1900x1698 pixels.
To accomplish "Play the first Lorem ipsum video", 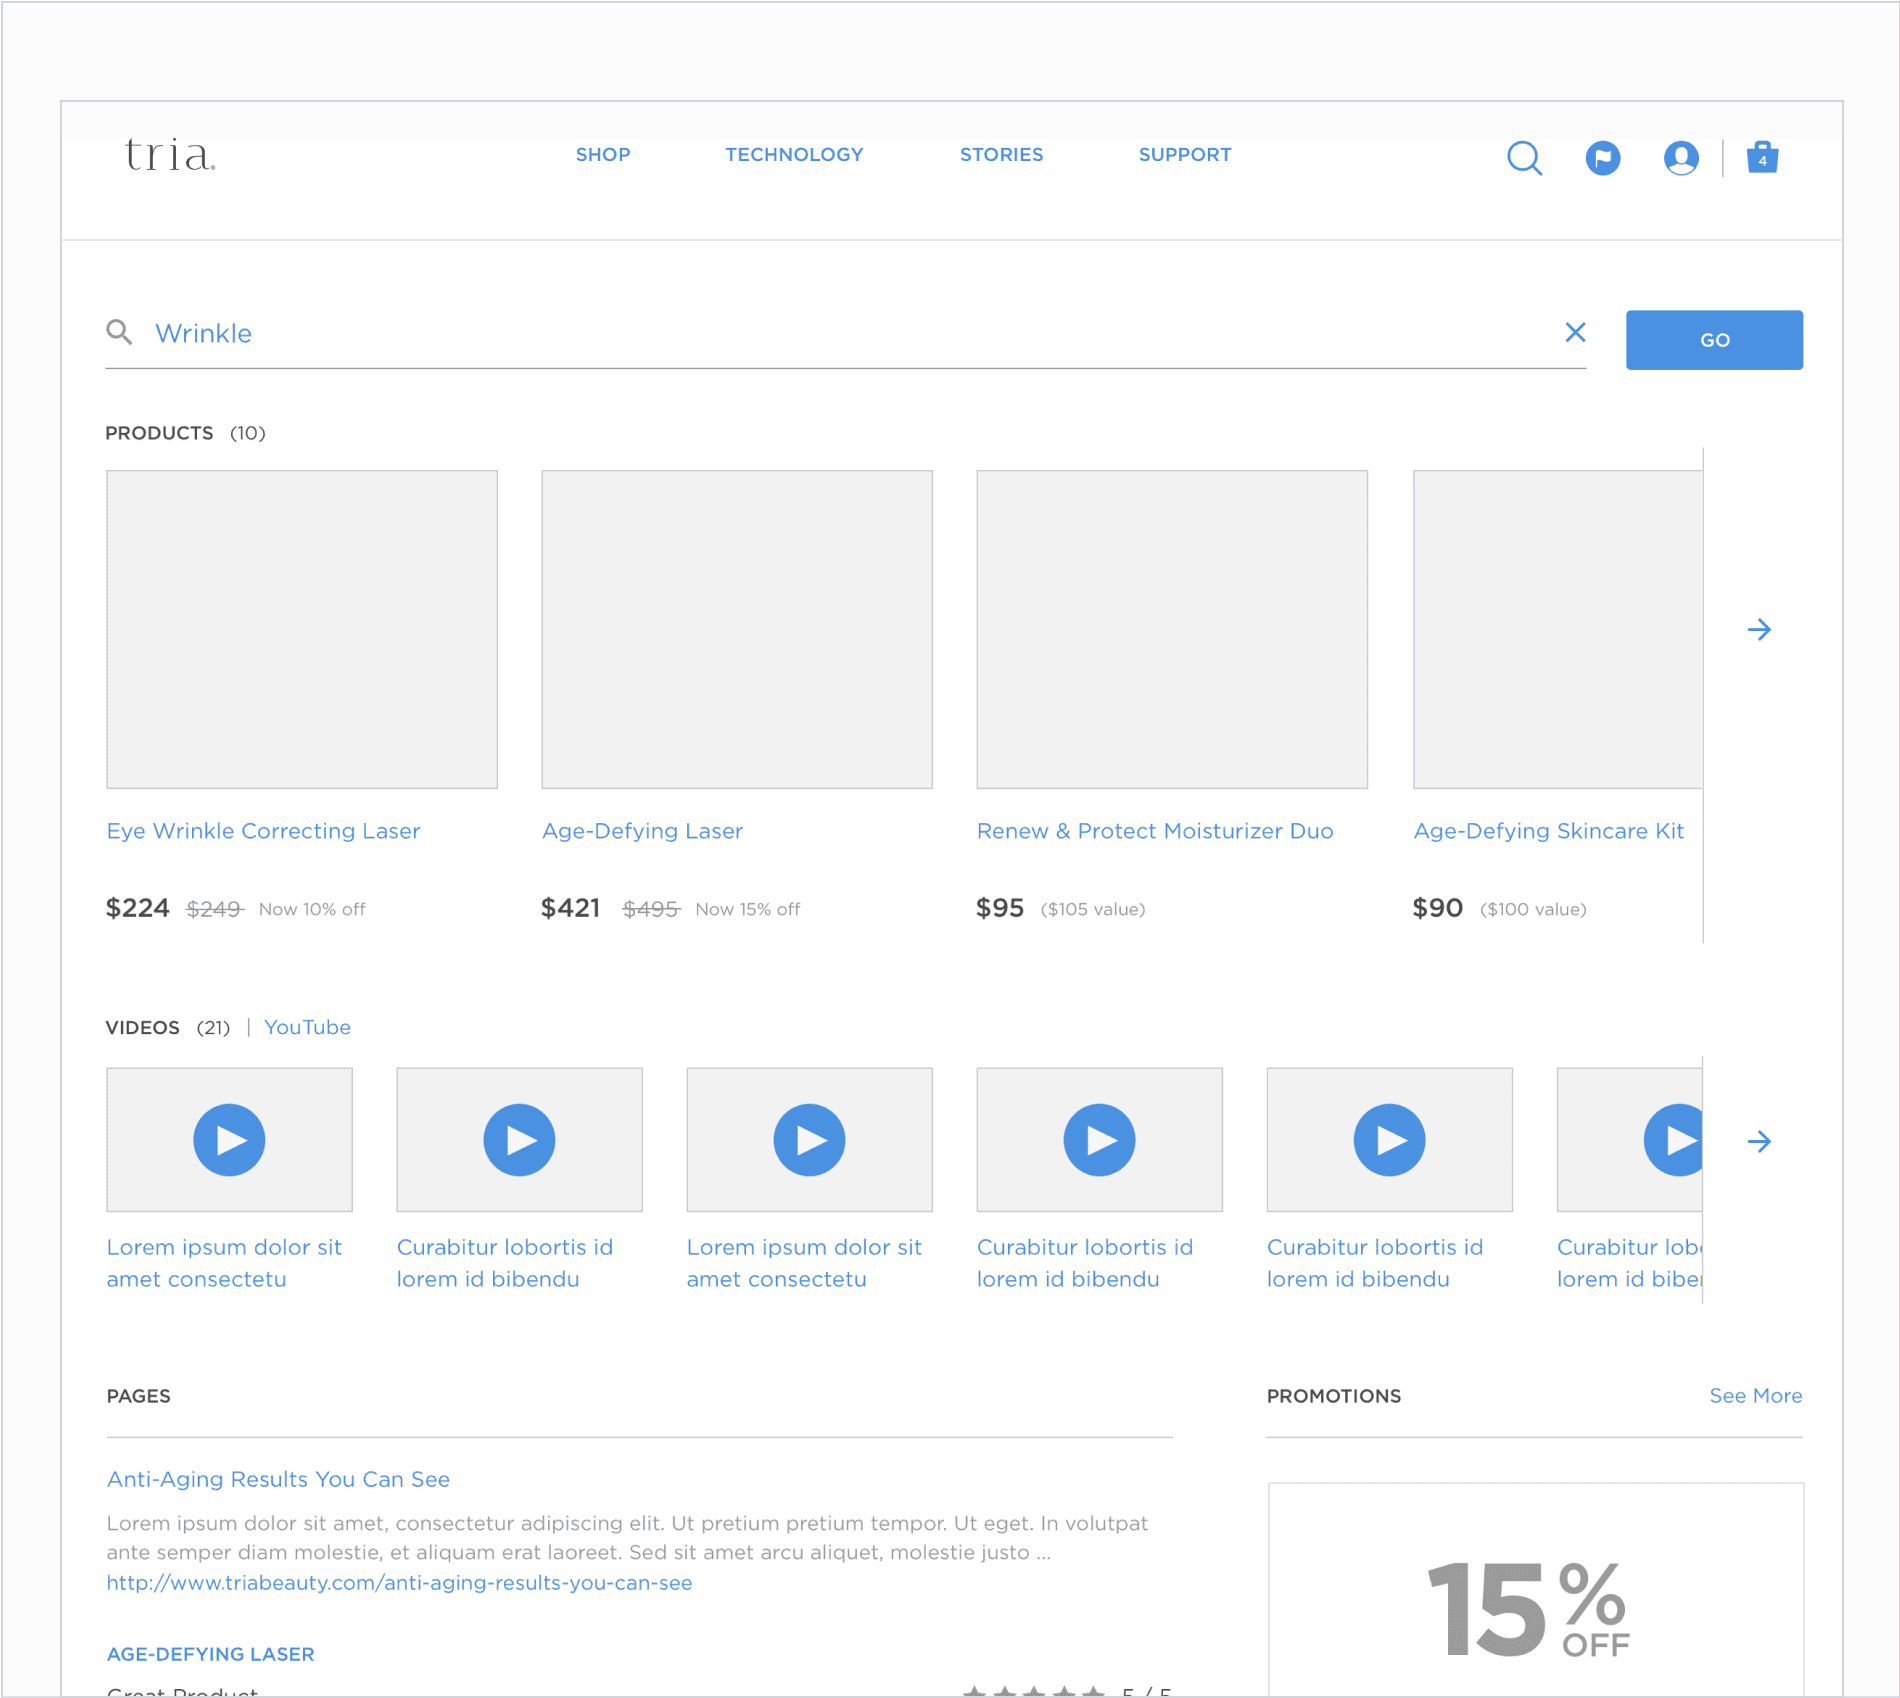I will pyautogui.click(x=229, y=1140).
